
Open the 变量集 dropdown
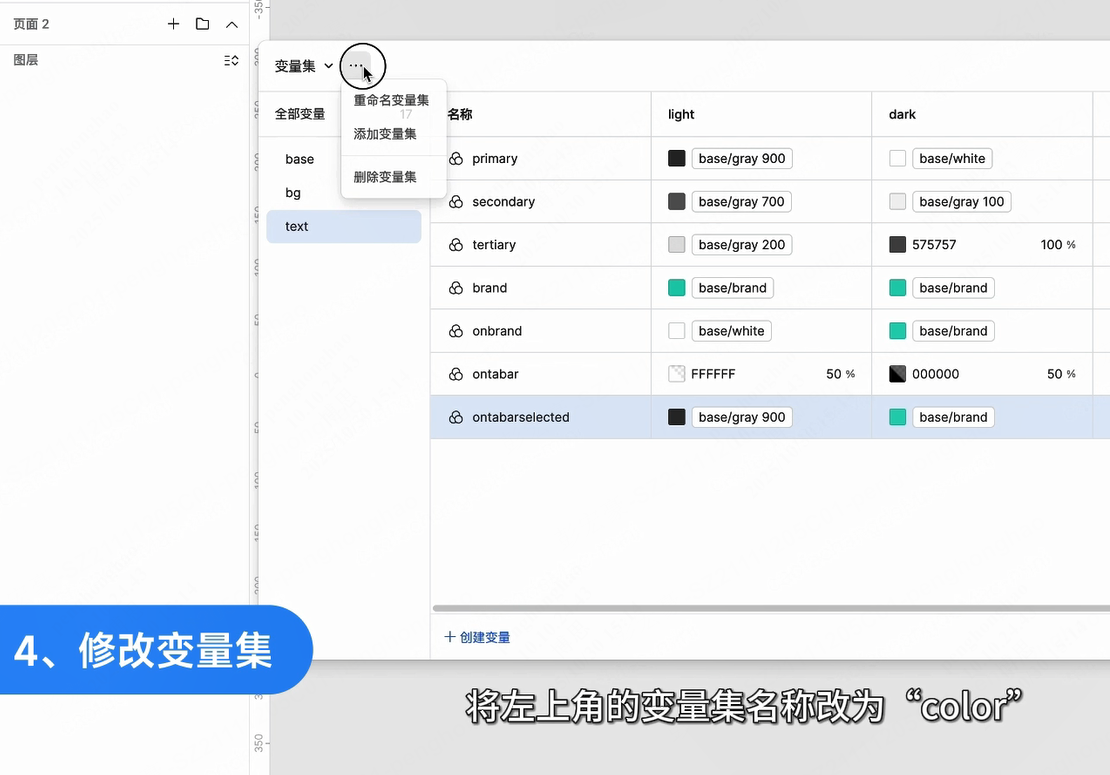[x=303, y=66]
